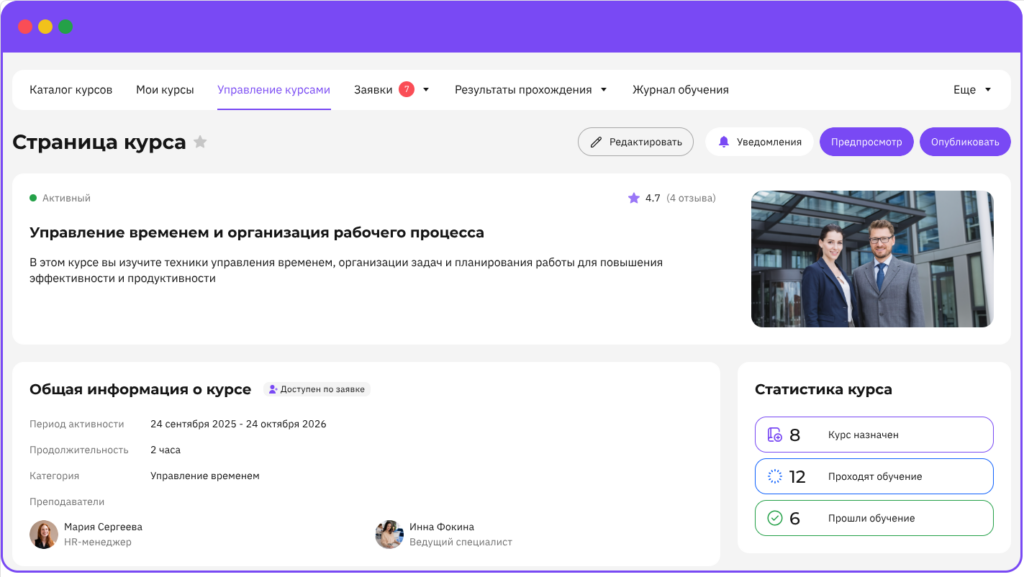This screenshot has height=577, width=1024.
Task: Click the HR-менеджер role label
Action: click(x=98, y=542)
